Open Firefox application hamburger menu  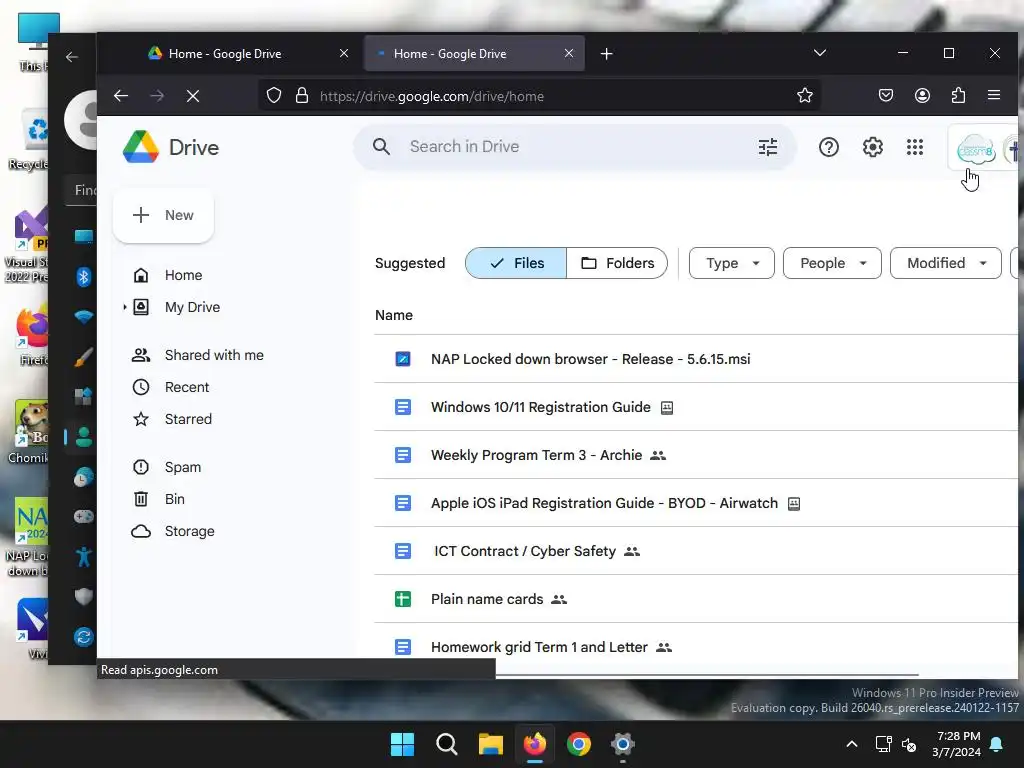click(994, 95)
